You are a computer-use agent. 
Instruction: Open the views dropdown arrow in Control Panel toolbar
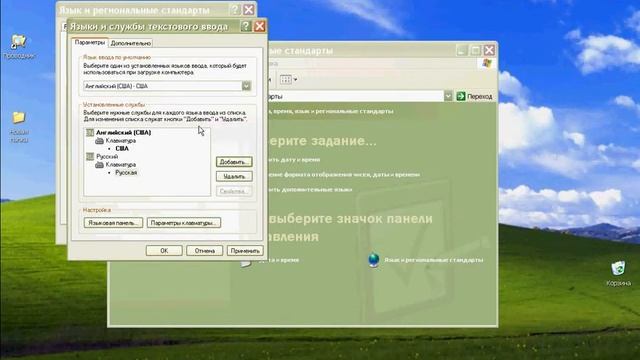(295, 80)
